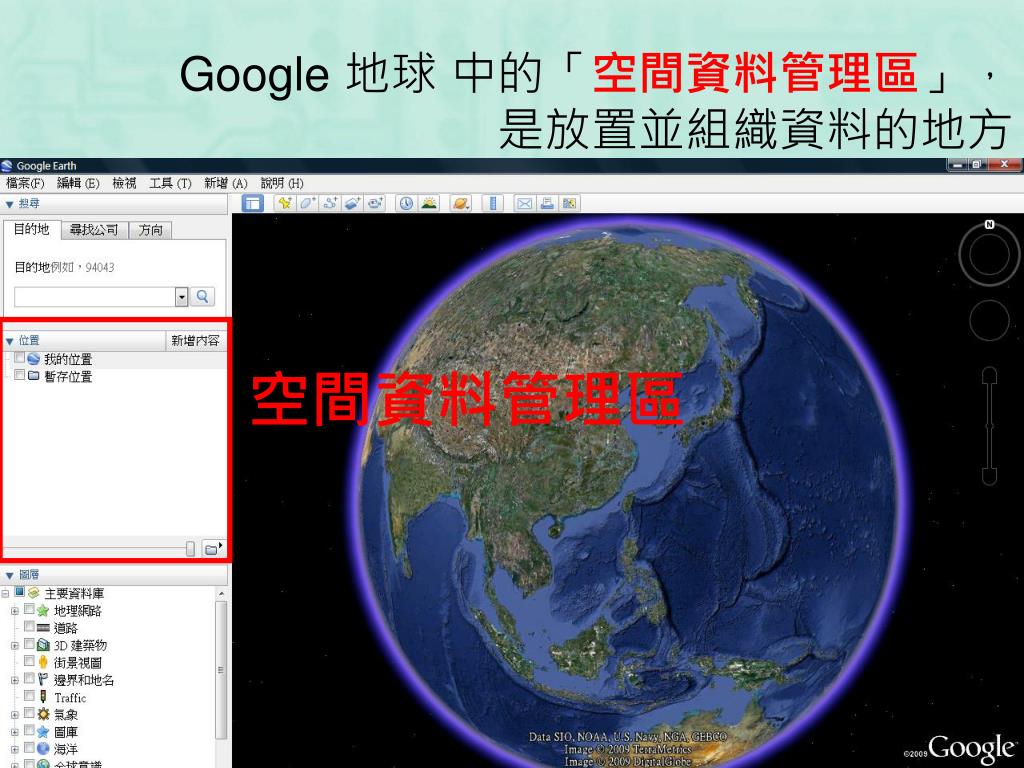Expand the 邊界和地名 tree node

pyautogui.click(x=14, y=680)
